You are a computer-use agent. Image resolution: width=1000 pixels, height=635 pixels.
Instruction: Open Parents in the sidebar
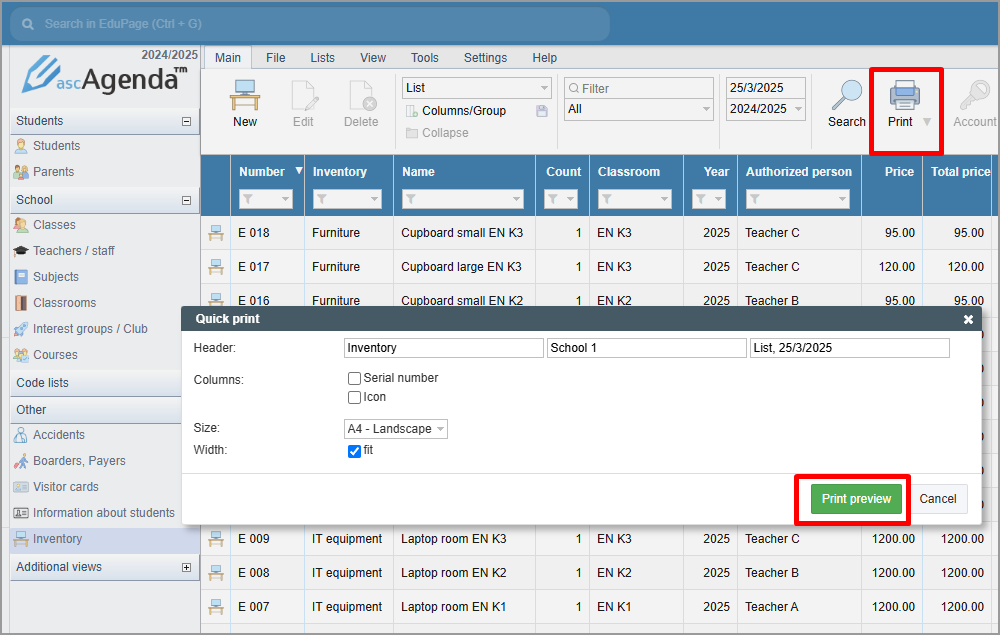(54, 172)
